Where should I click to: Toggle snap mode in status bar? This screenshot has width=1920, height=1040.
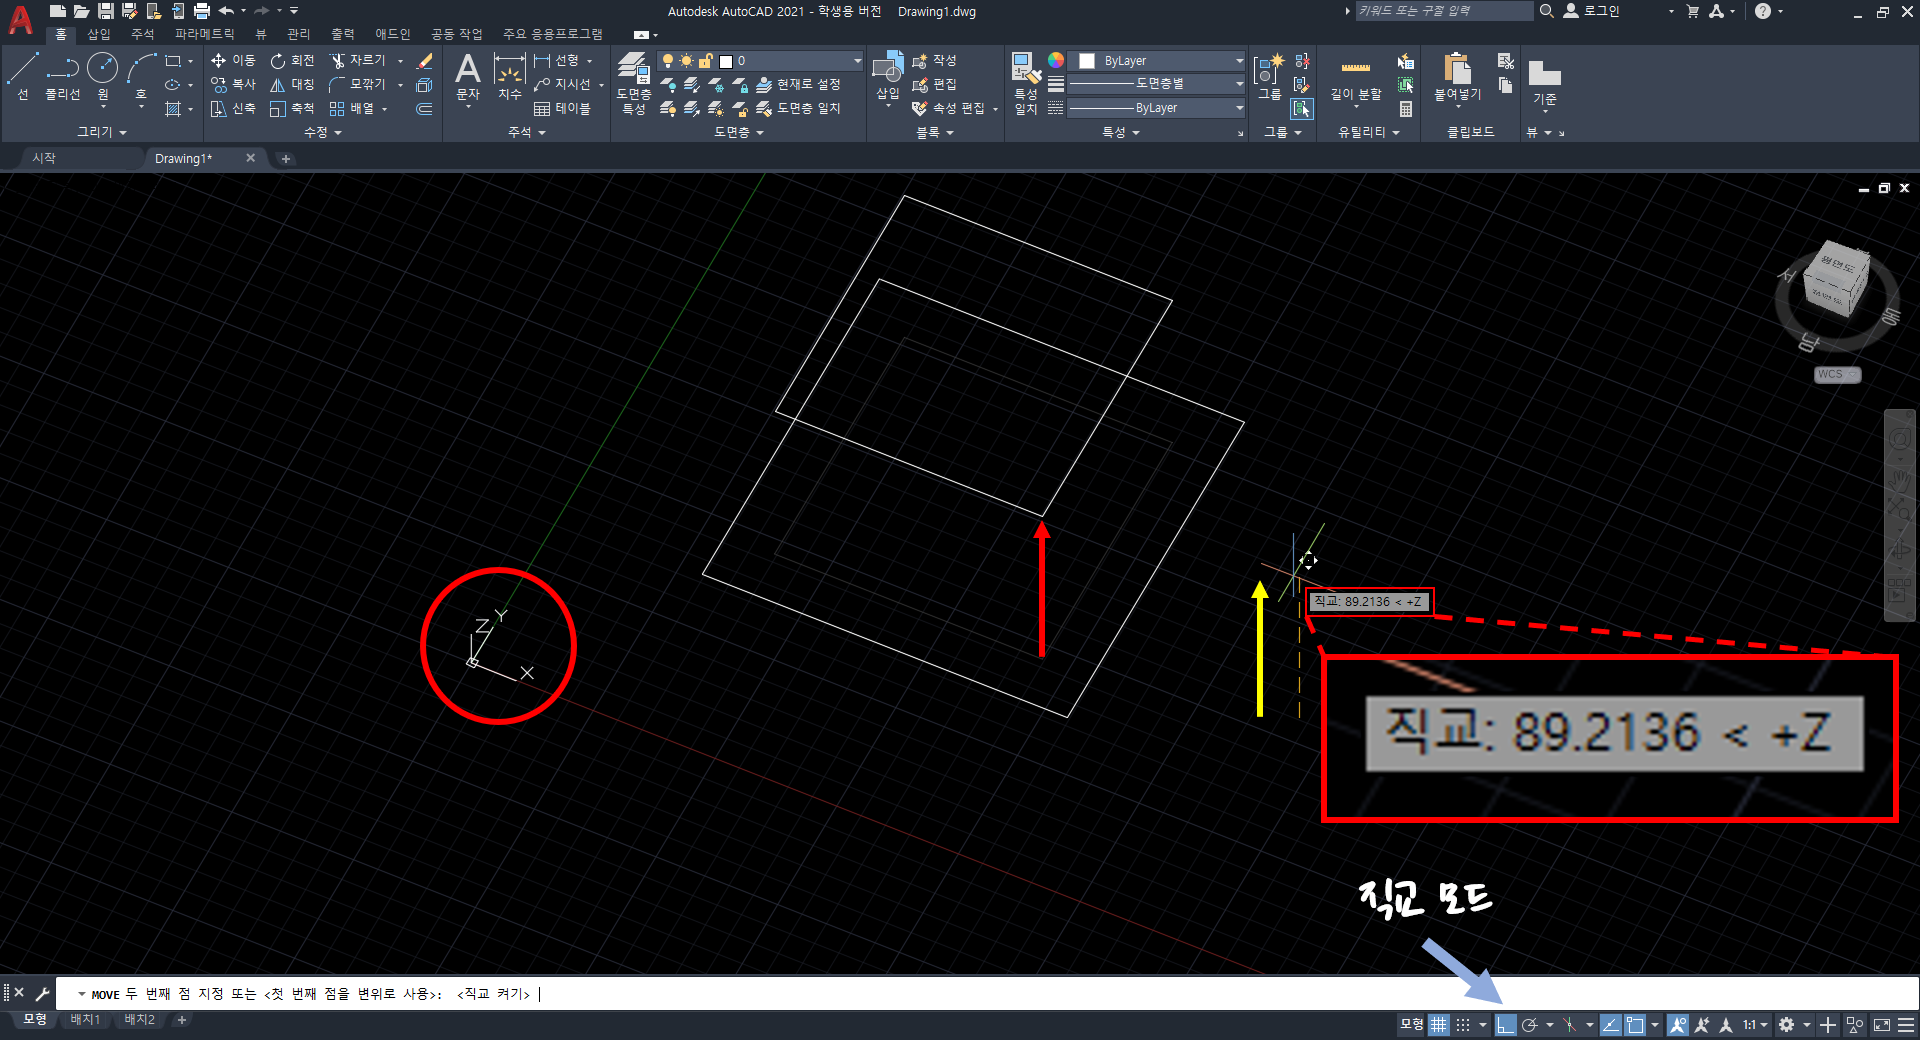pos(1463,1025)
